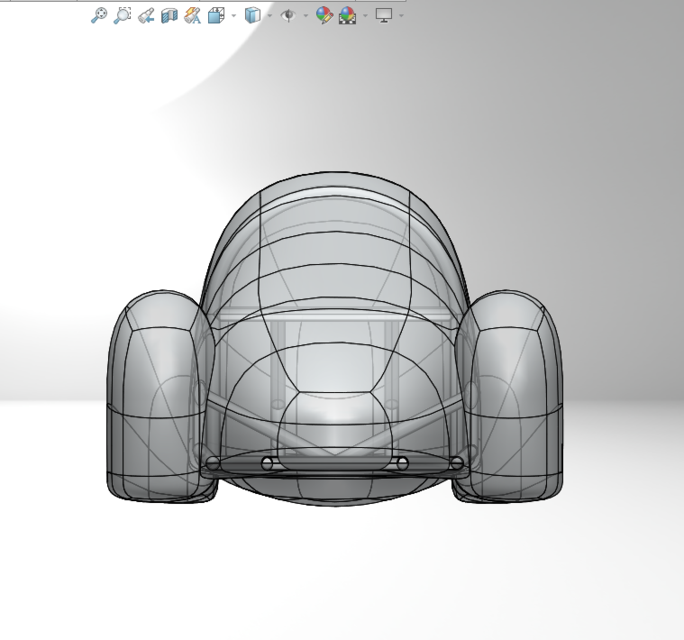Screen dimensions: 684x640
Task: Expand the Hide/Show Items dropdown arrow
Action: pos(305,16)
